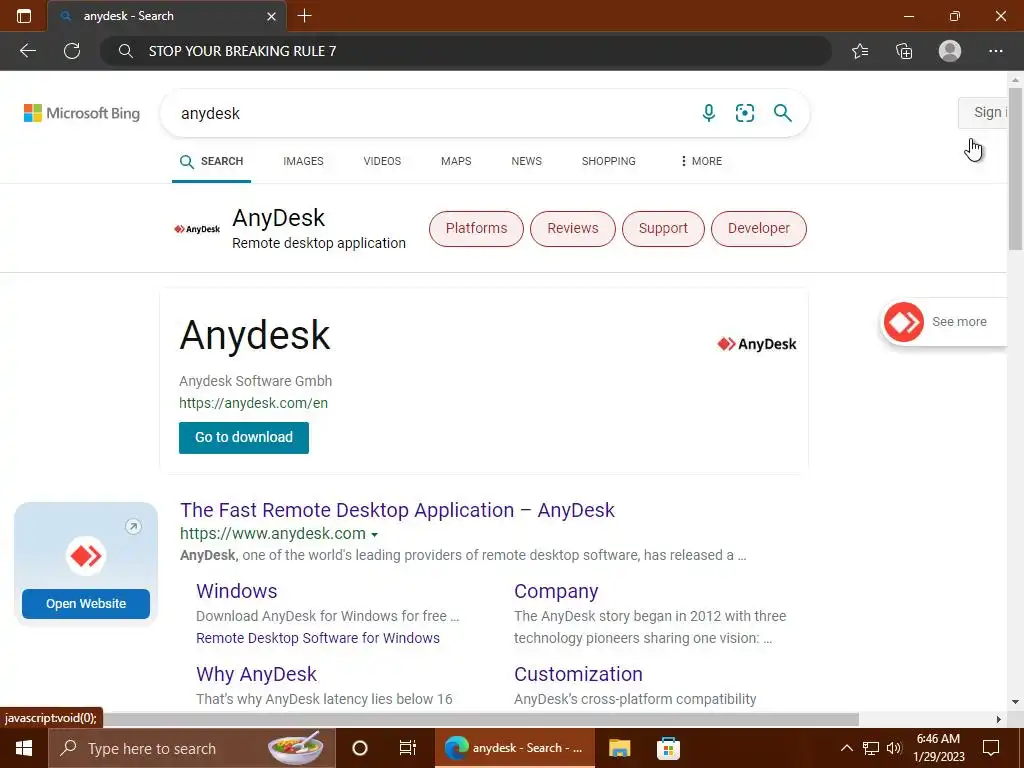
Task: Click the expand arrow on website card
Action: click(133, 526)
